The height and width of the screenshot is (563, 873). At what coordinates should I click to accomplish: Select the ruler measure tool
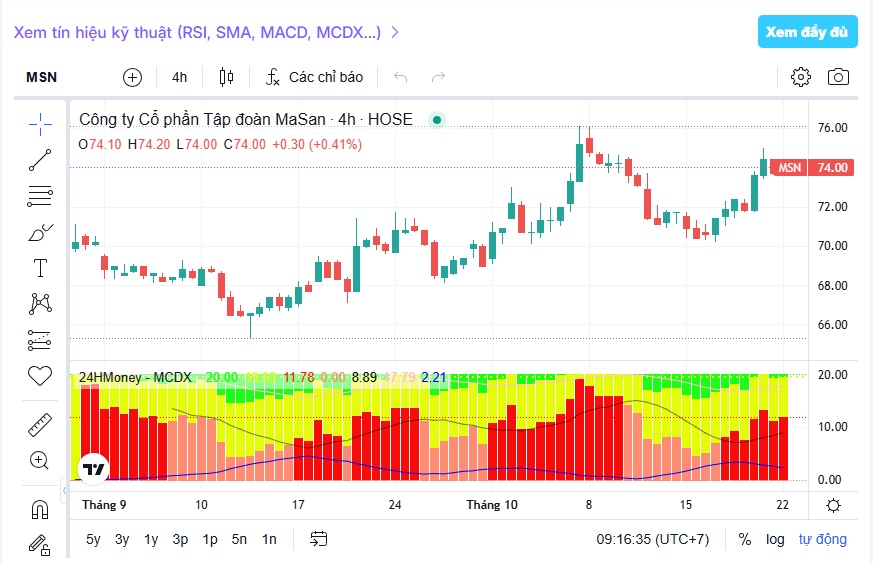40,425
